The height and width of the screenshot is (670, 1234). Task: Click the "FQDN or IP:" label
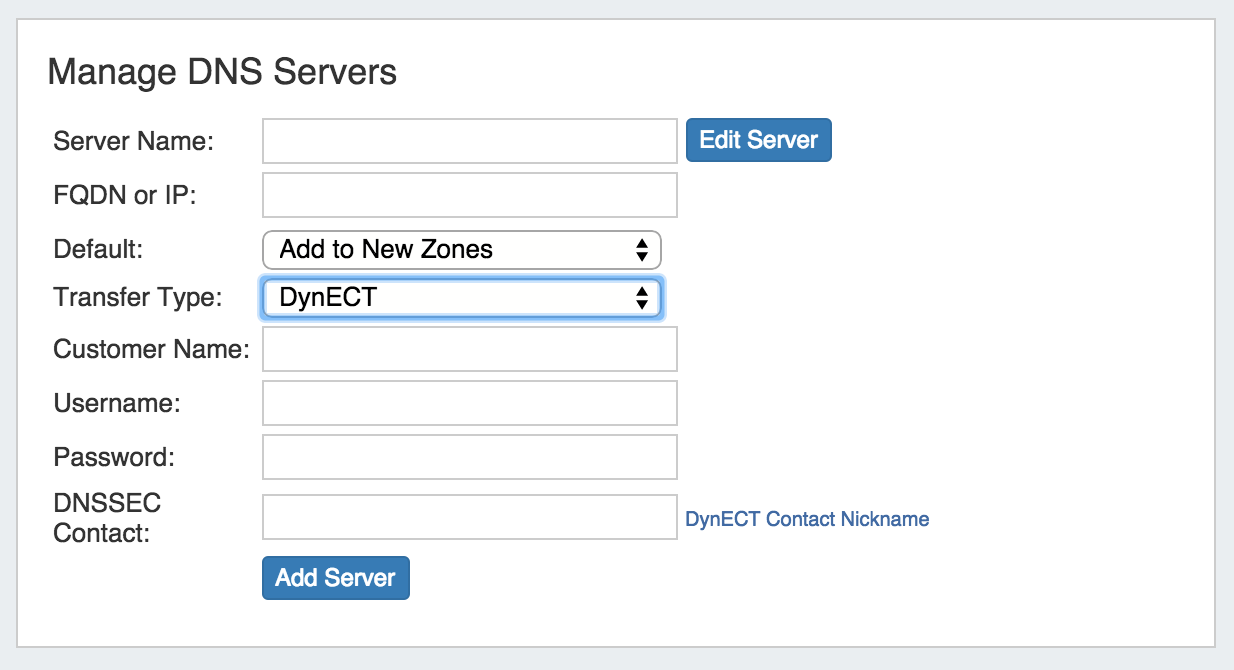click(125, 195)
